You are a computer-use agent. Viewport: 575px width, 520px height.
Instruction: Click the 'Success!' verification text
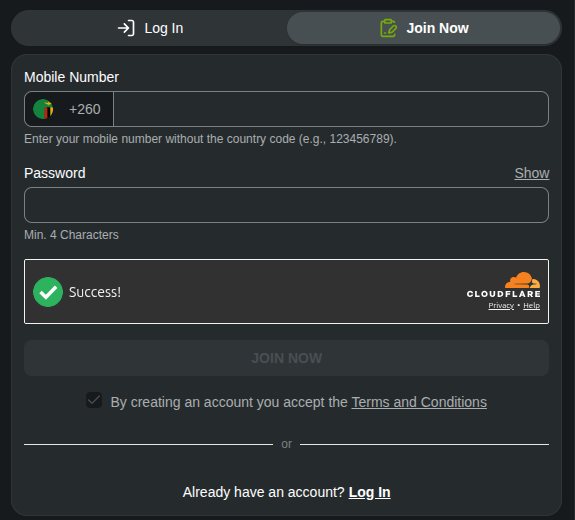pos(95,292)
